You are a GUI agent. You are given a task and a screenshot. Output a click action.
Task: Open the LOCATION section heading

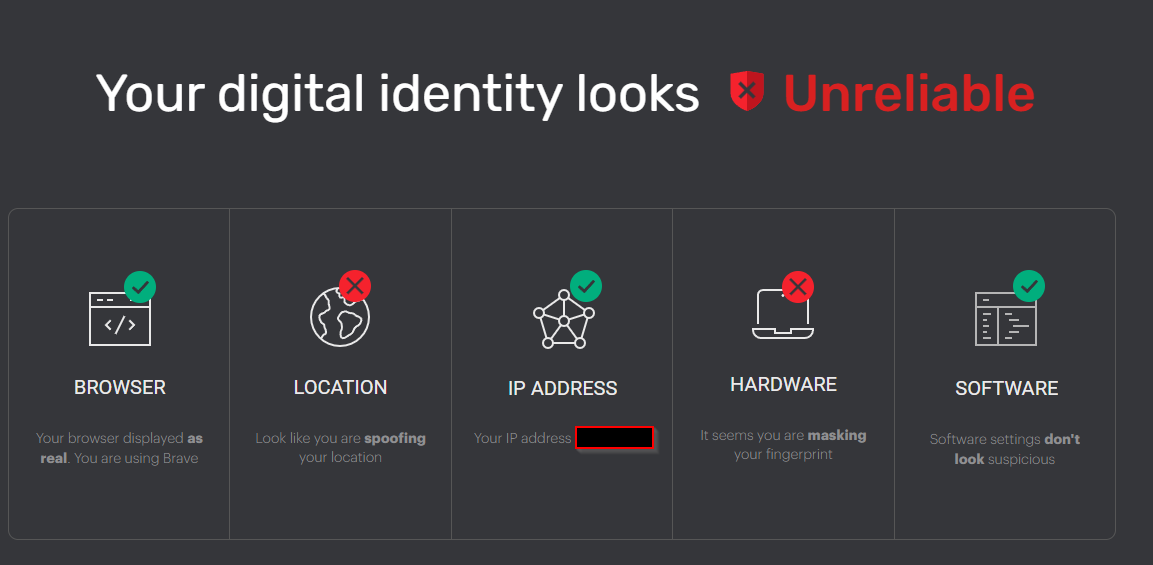340,387
